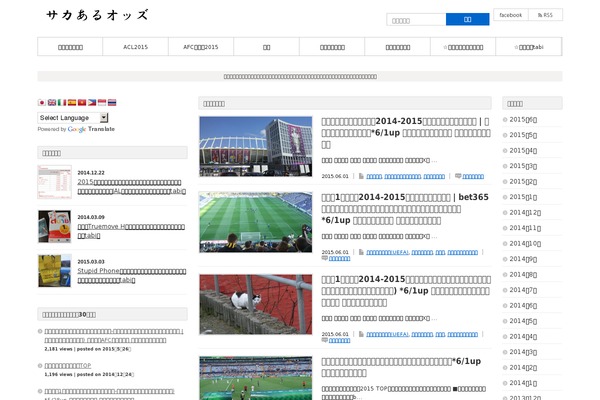Open the stadium exterior article thumbnail

coord(256,147)
